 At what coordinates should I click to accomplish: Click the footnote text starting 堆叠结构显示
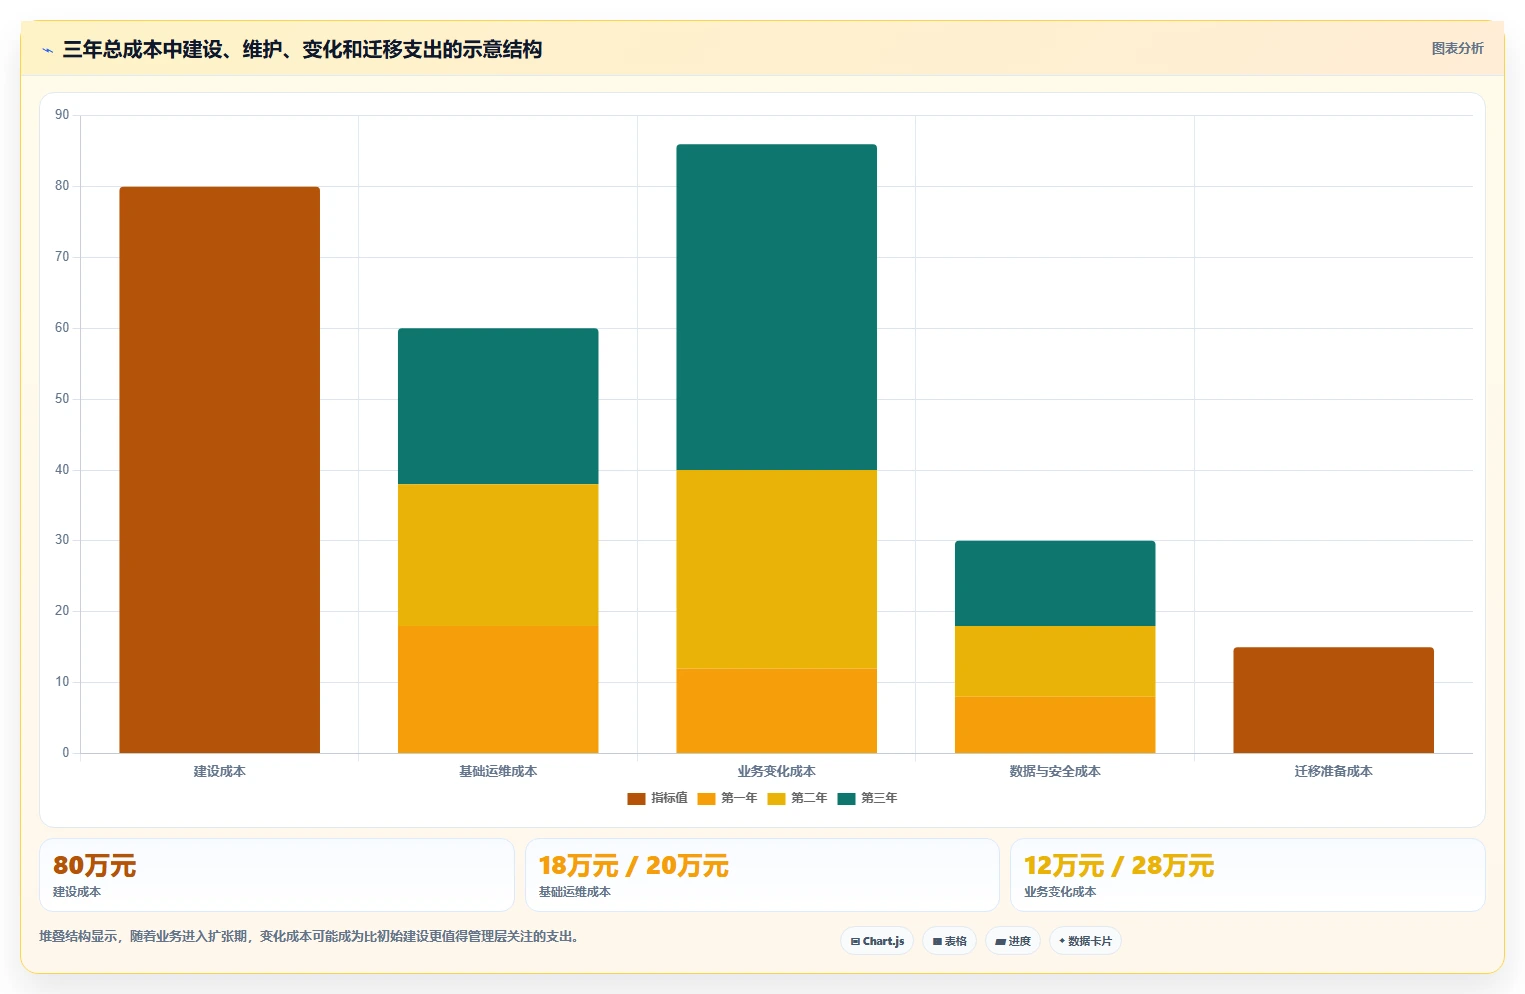point(310,937)
